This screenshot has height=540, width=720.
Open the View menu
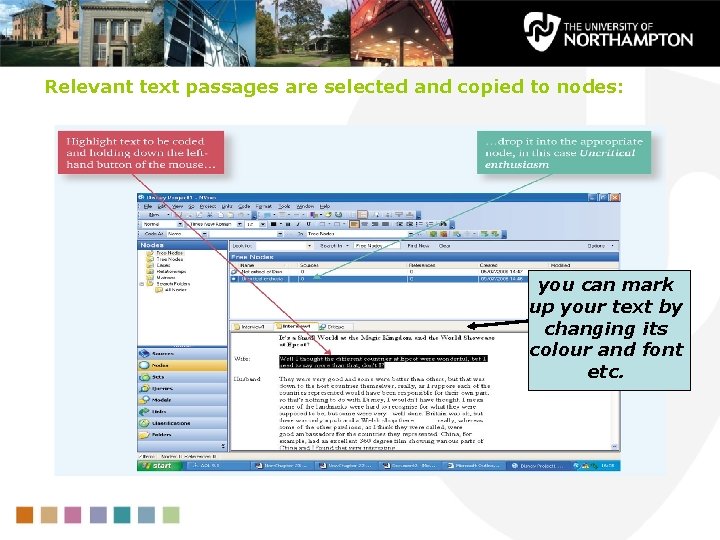click(177, 206)
